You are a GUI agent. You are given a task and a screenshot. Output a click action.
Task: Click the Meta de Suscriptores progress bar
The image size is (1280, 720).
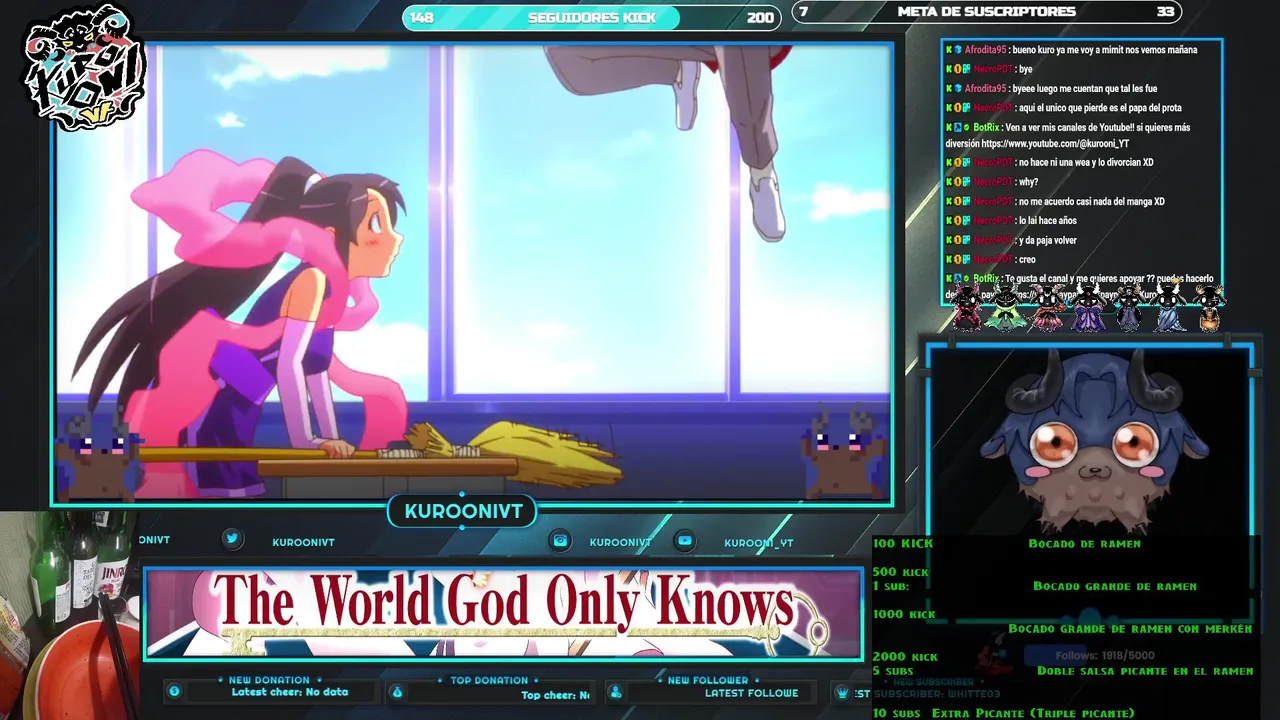click(x=986, y=12)
